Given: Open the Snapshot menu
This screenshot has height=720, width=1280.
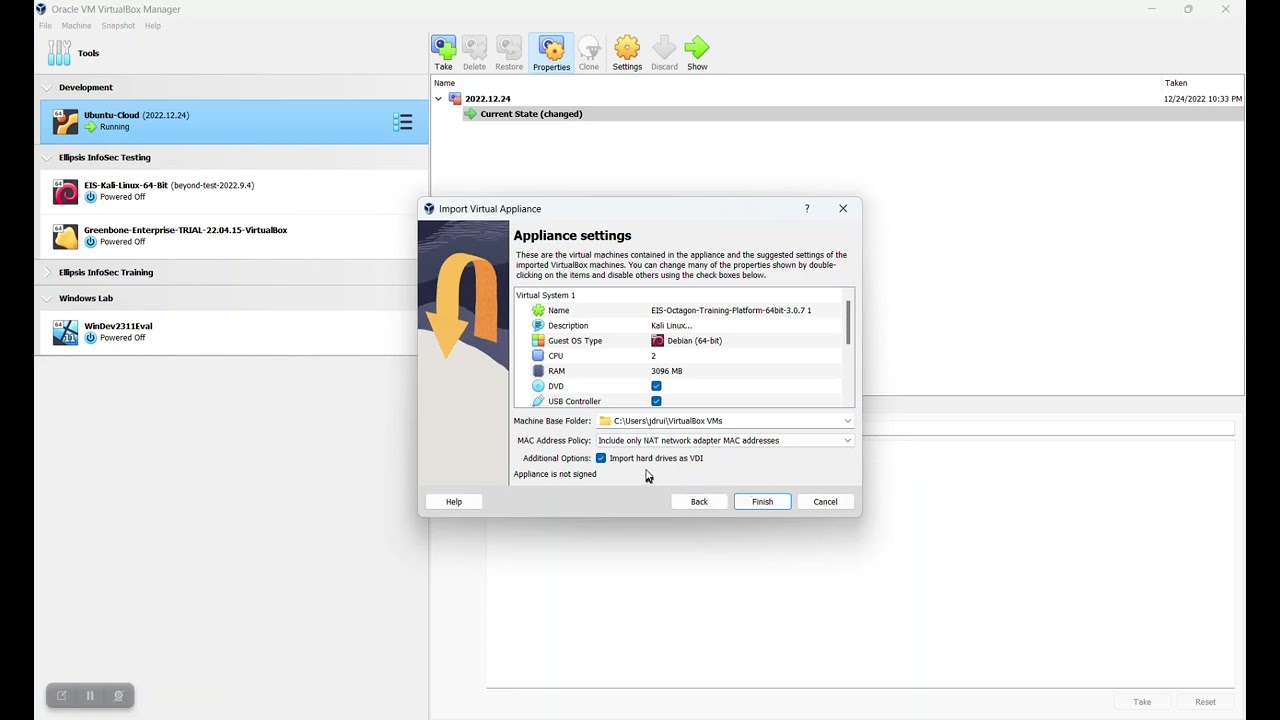Looking at the screenshot, I should [x=118, y=26].
